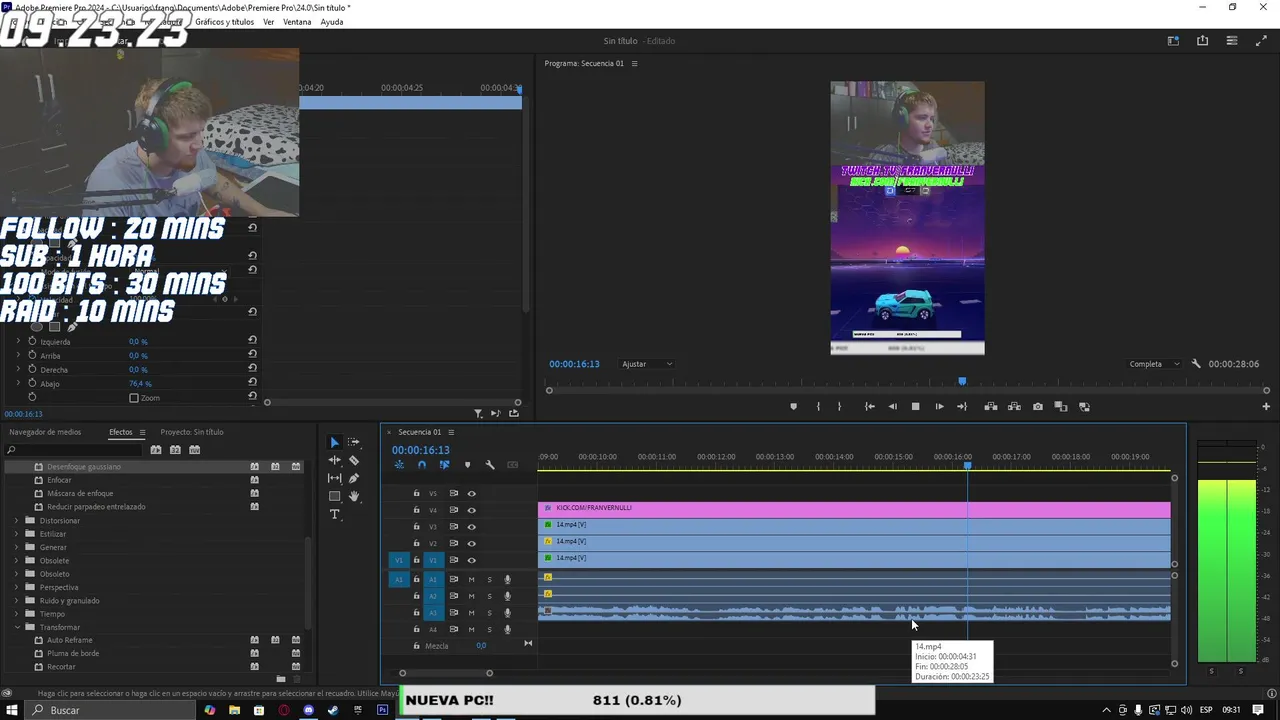Image resolution: width=1280 pixels, height=720 pixels.
Task: Collapse the Transformar effects folder
Action: pyautogui.click(x=17, y=627)
